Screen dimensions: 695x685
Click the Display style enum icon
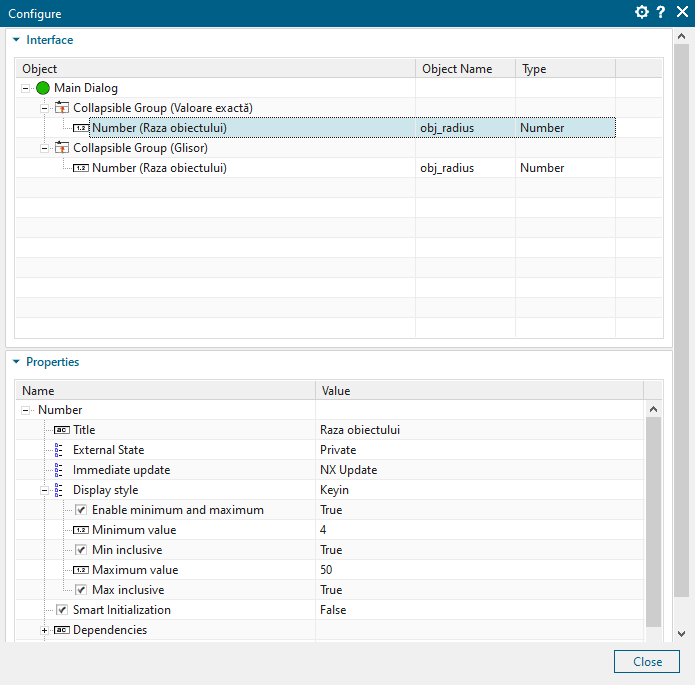tap(59, 490)
